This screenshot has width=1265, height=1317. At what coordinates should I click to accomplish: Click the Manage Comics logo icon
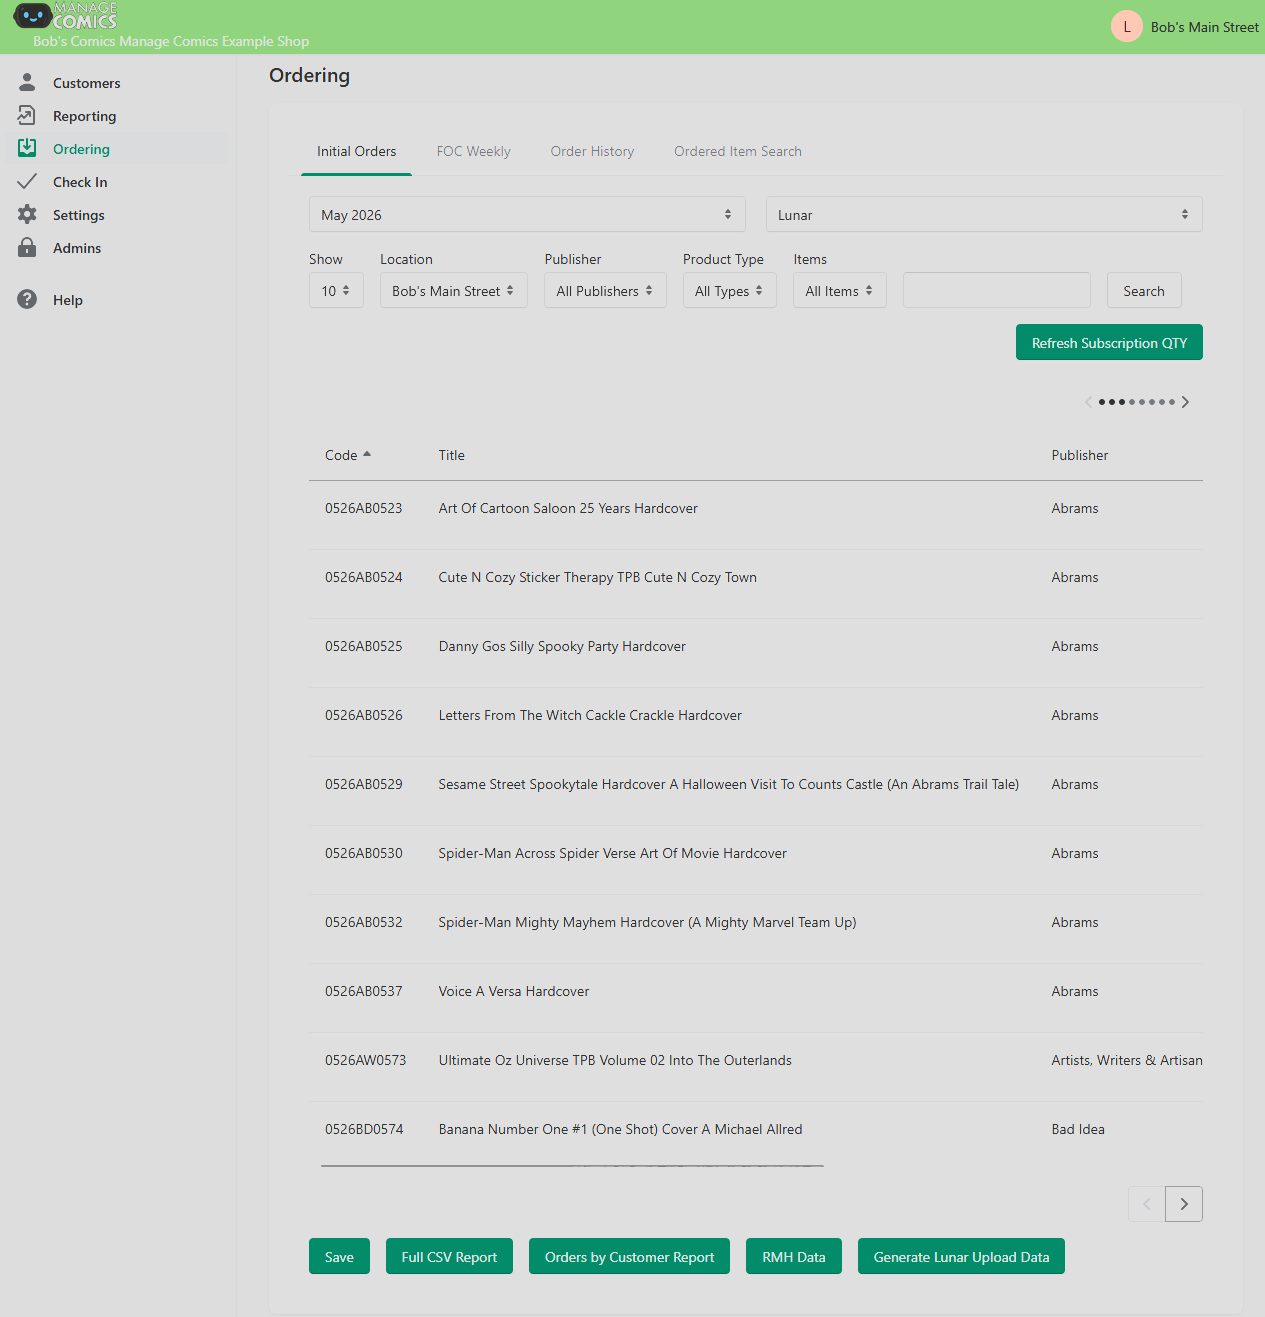pos(33,16)
